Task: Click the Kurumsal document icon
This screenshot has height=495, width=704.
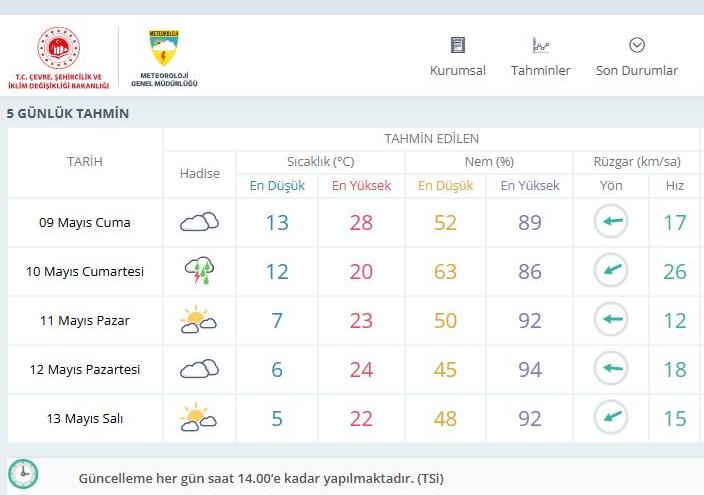Action: 458,45
